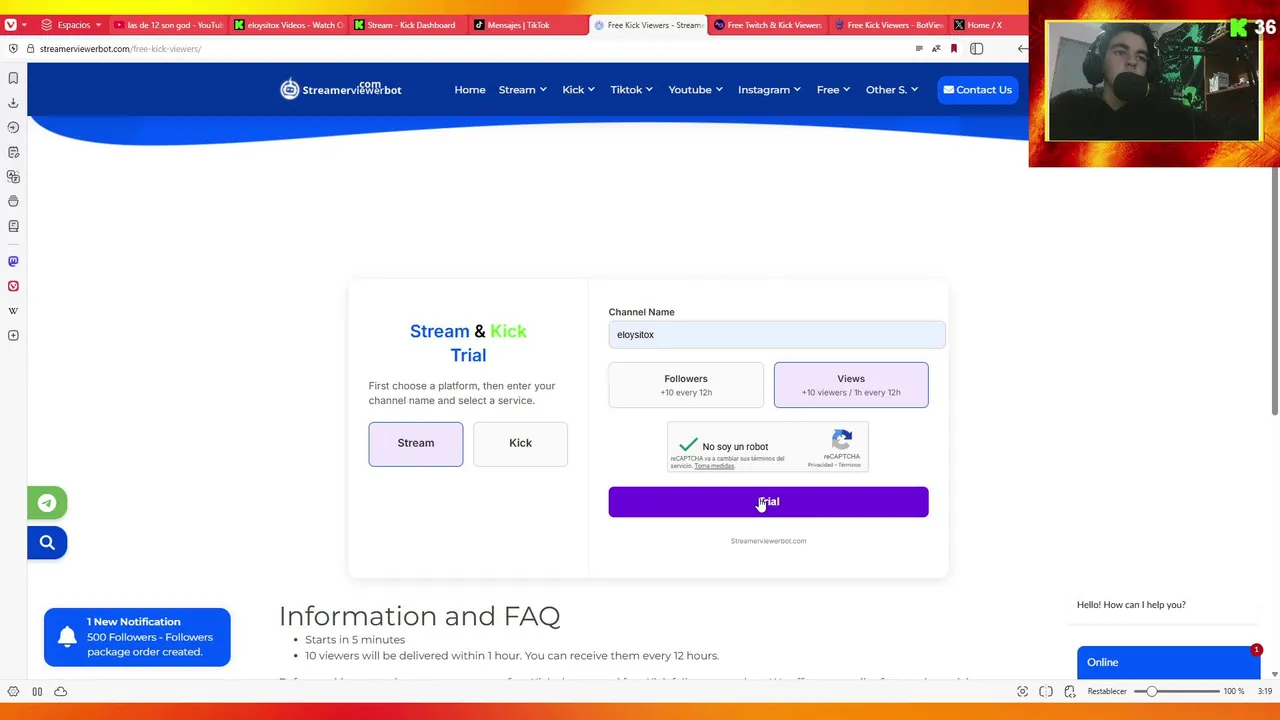Select the Views service option
Screen dimensions: 1280x720
(851, 385)
